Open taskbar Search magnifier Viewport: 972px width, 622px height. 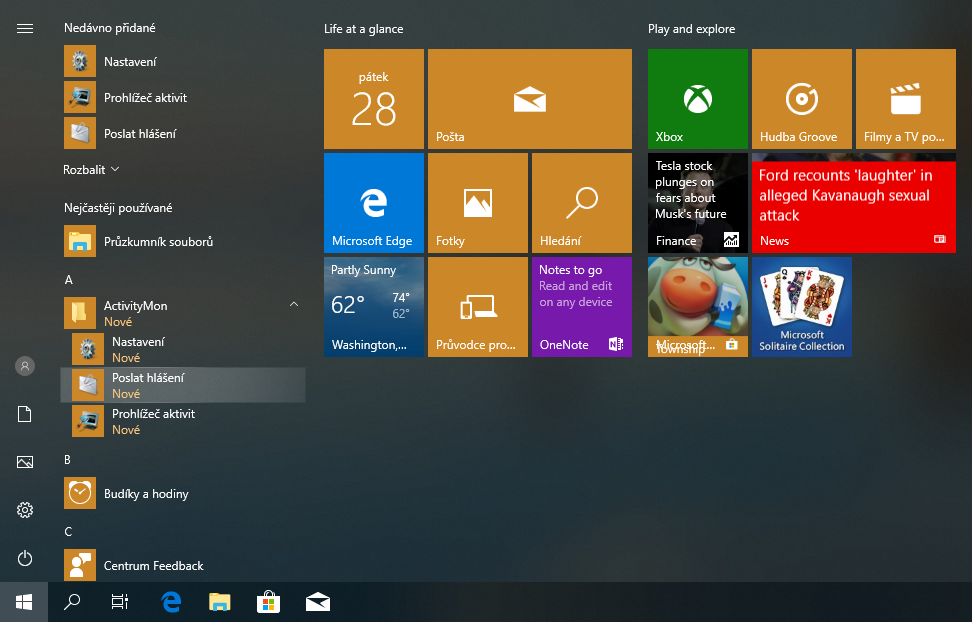(72, 602)
